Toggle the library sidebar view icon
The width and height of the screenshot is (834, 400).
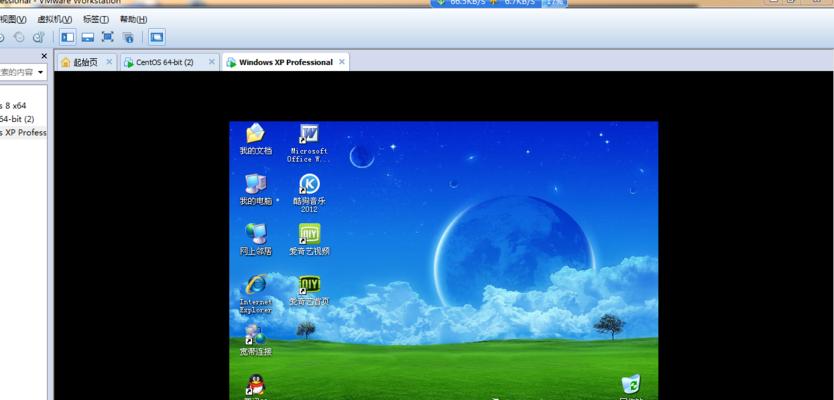click(68, 37)
